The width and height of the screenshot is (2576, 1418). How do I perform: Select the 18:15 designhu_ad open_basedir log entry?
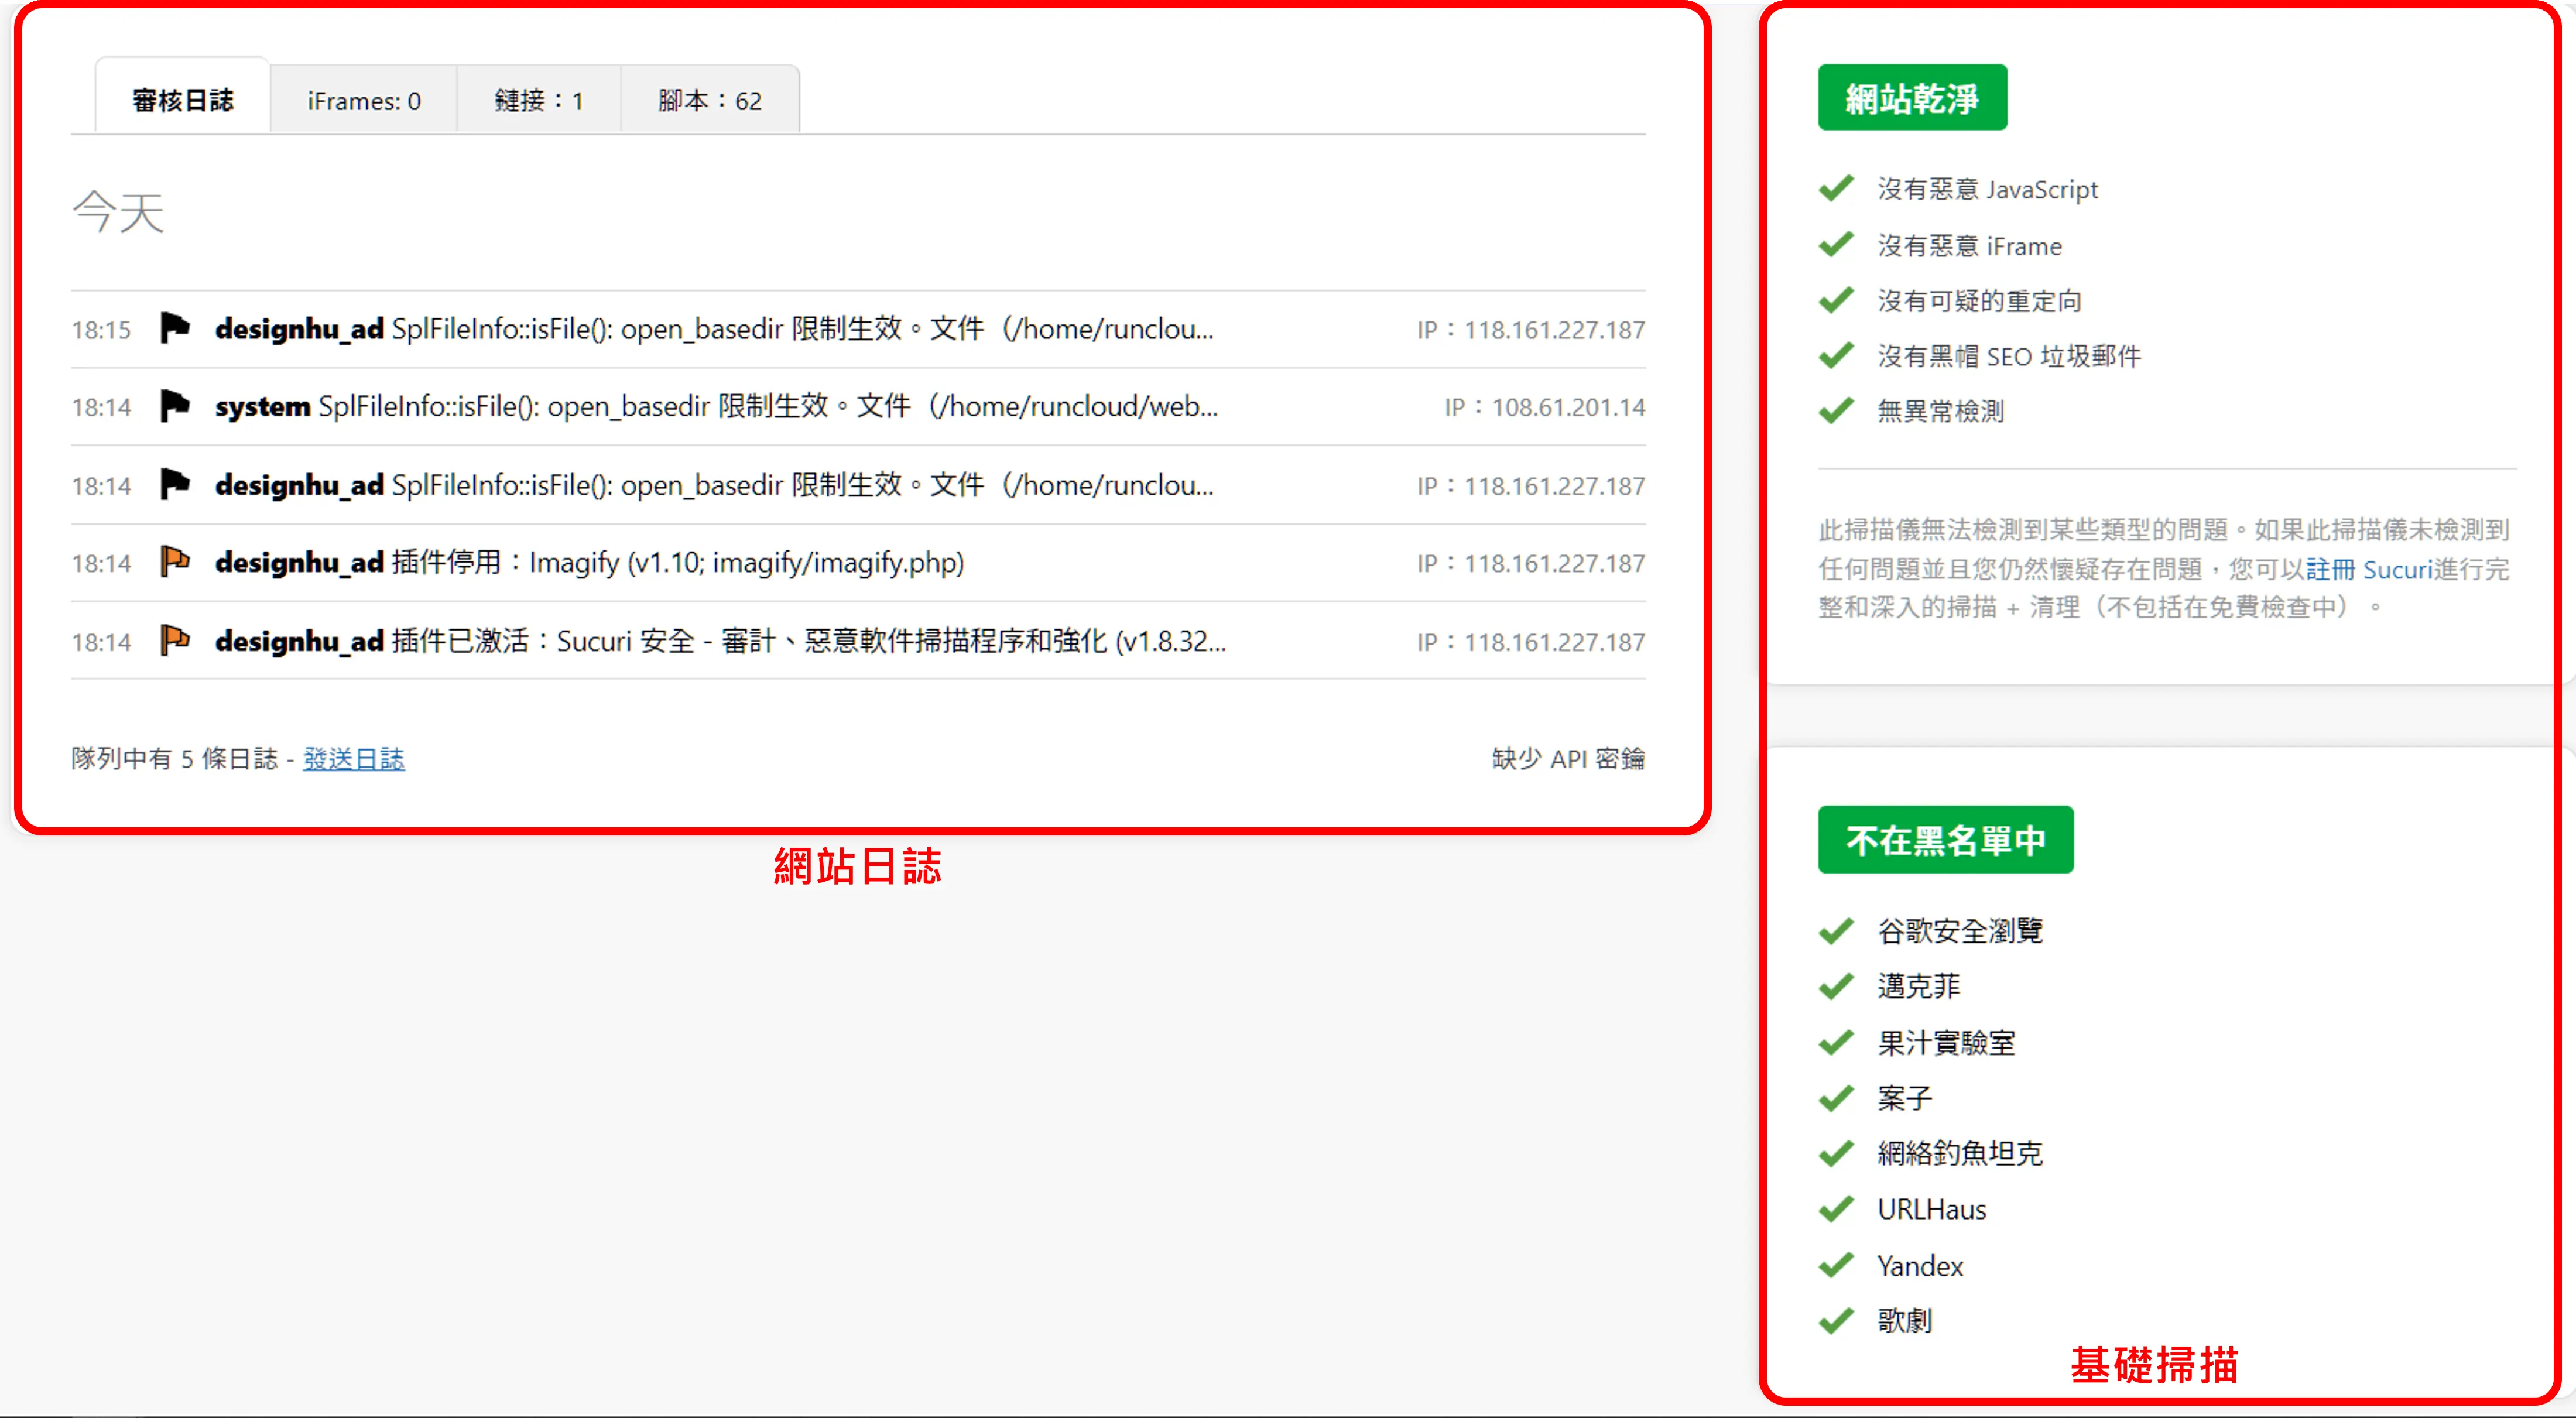(858, 329)
